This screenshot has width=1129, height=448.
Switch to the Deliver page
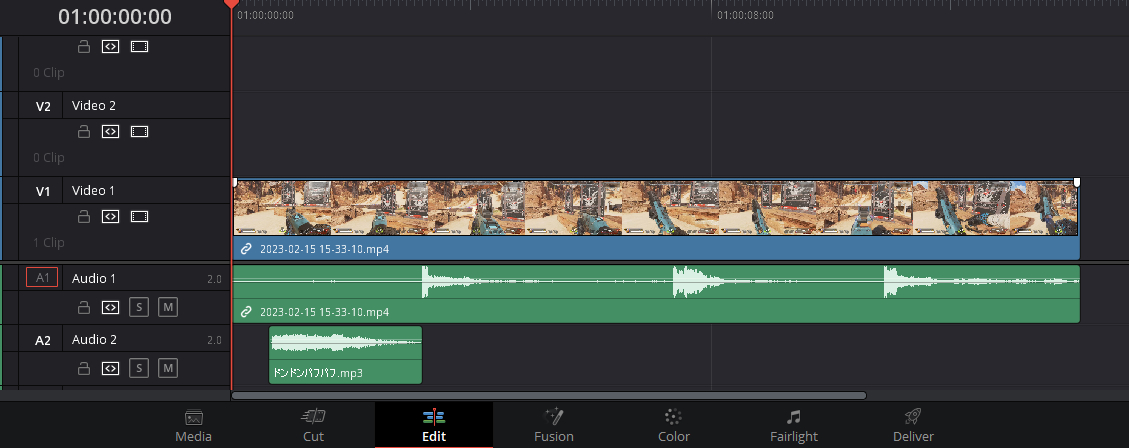coord(913,426)
